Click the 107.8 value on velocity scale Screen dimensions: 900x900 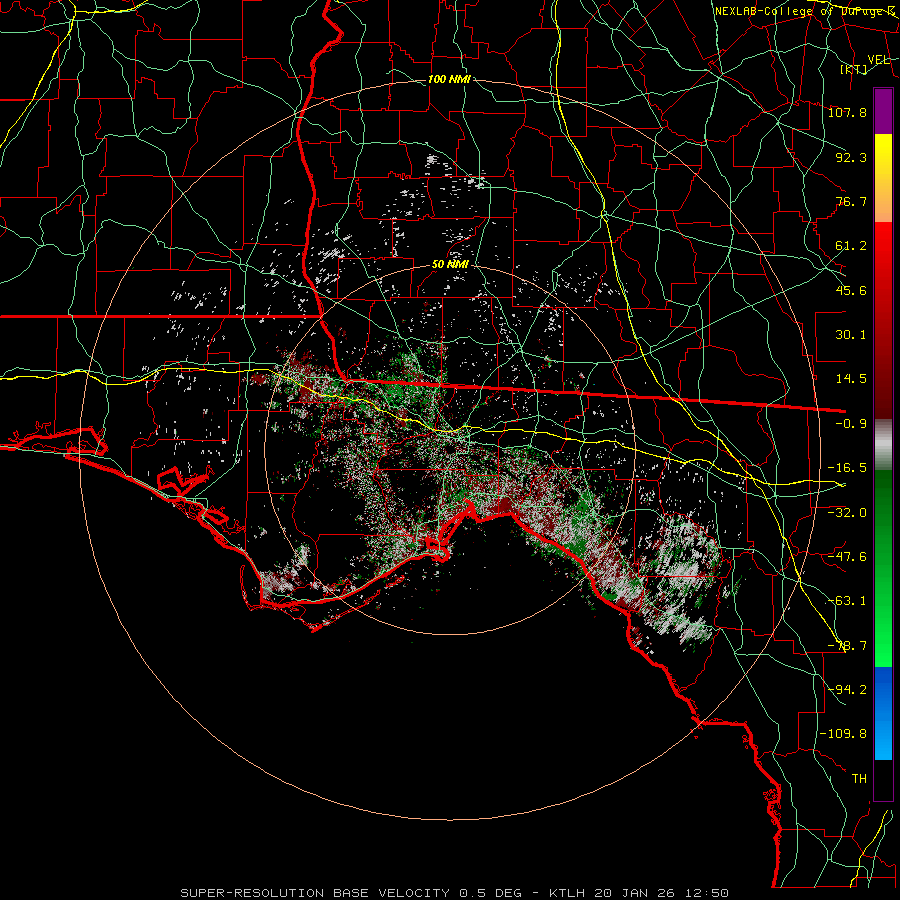pyautogui.click(x=847, y=112)
